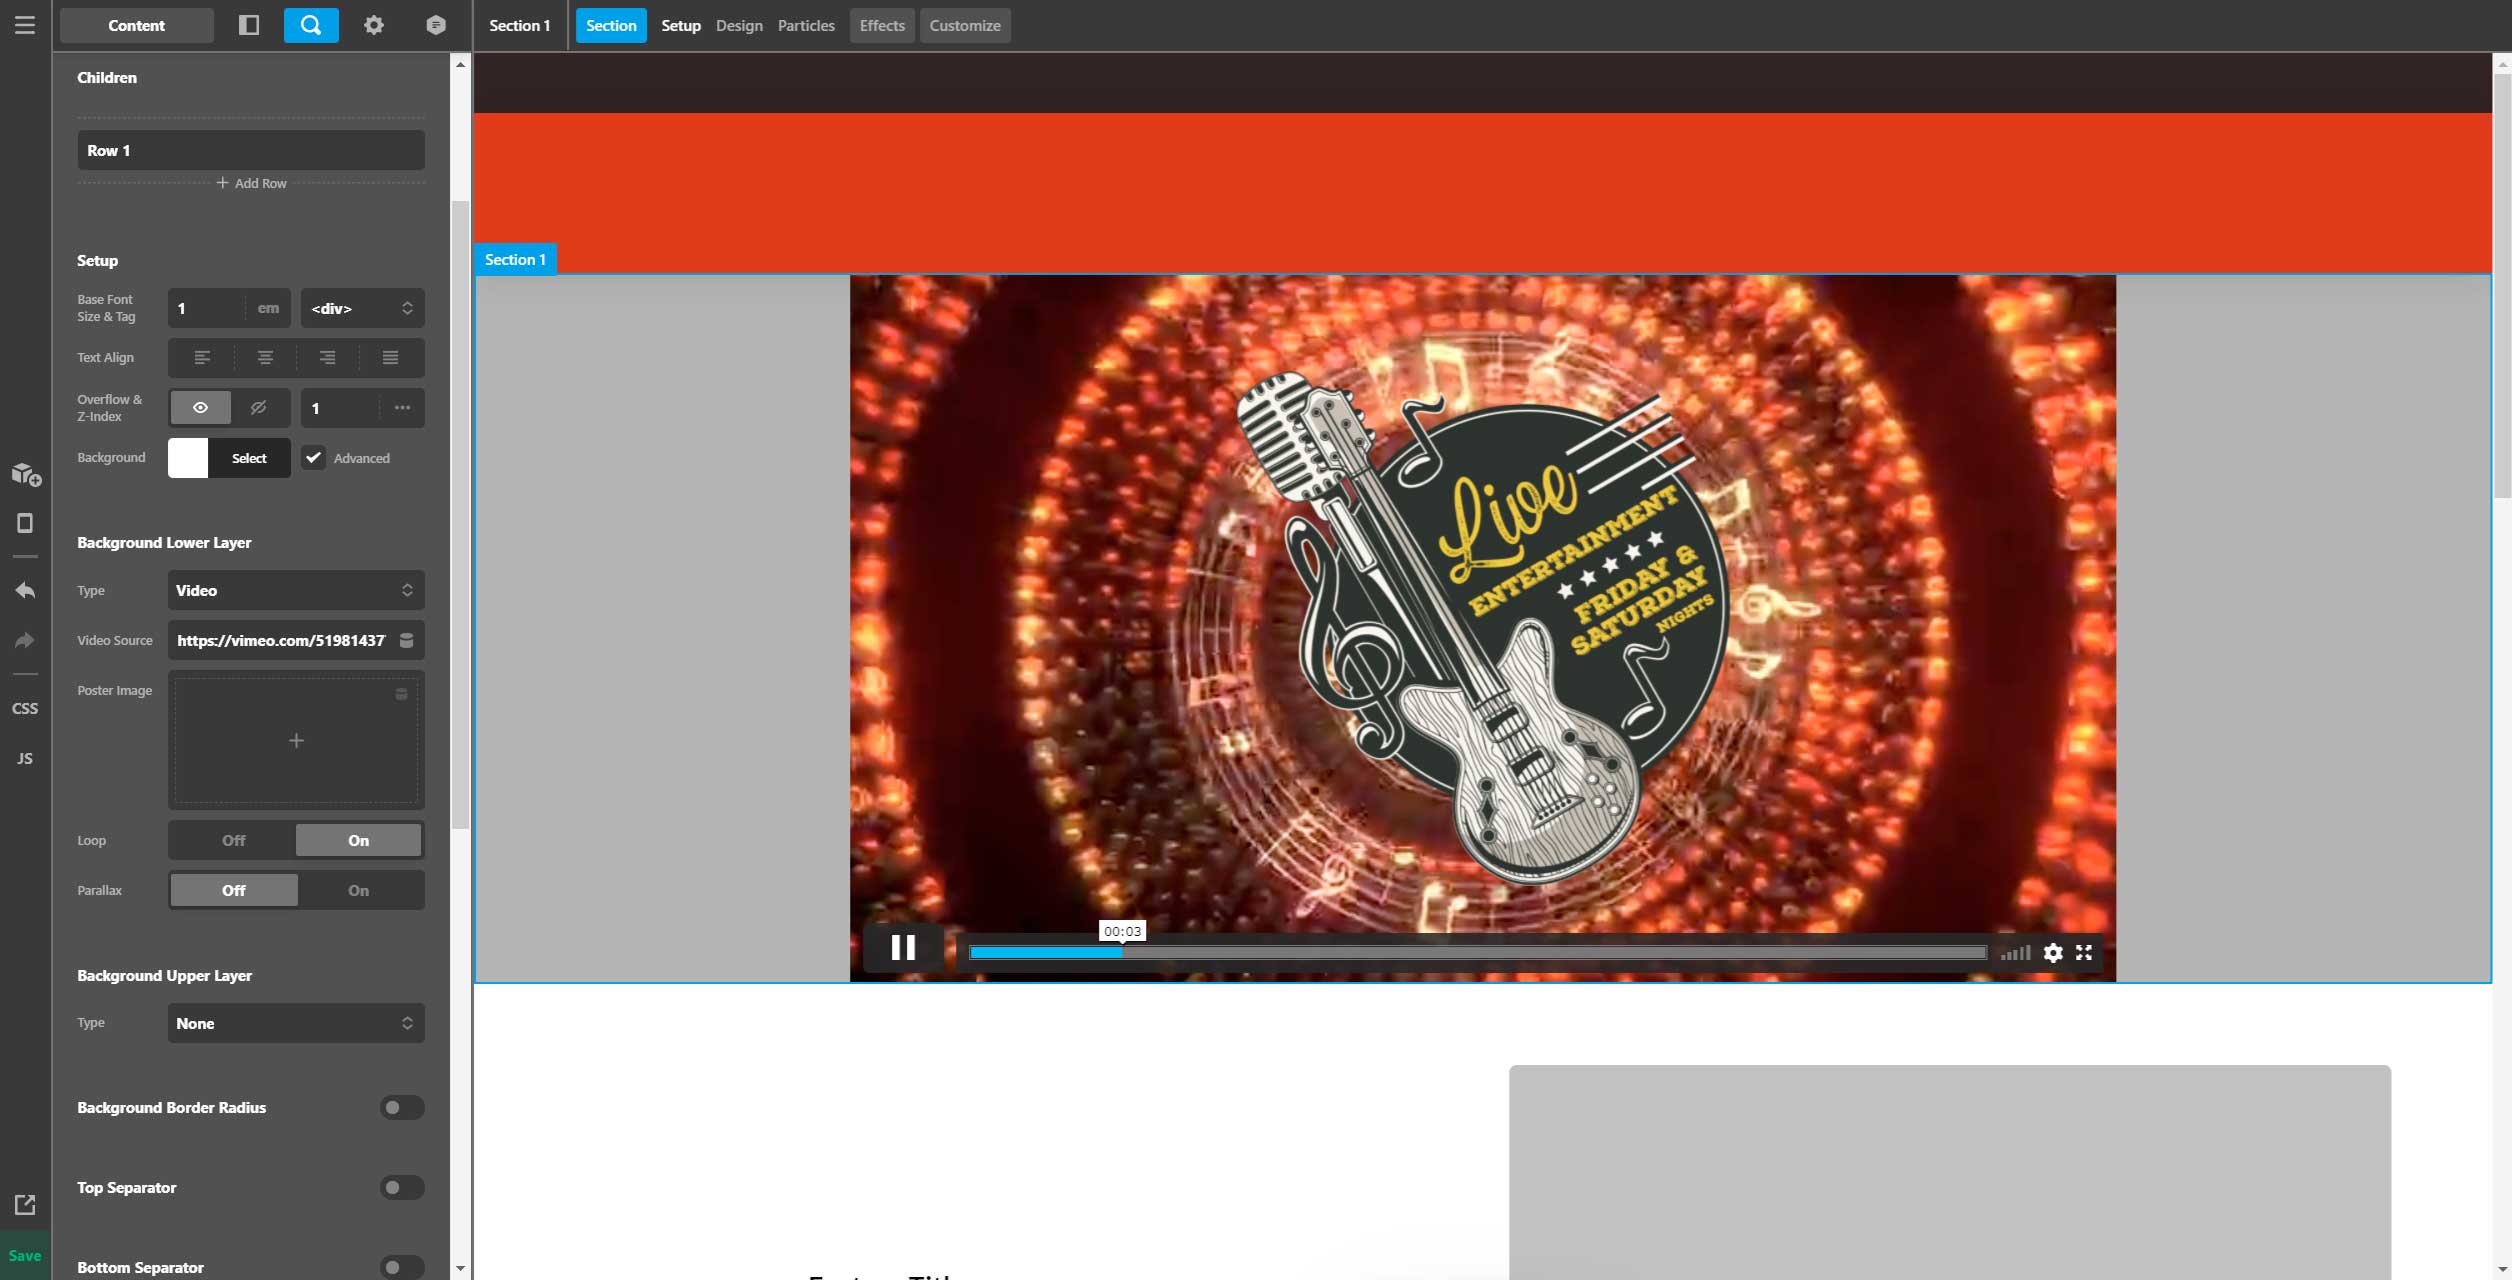The image size is (2512, 1280).
Task: Select Row 1 in Children list
Action: (x=251, y=150)
